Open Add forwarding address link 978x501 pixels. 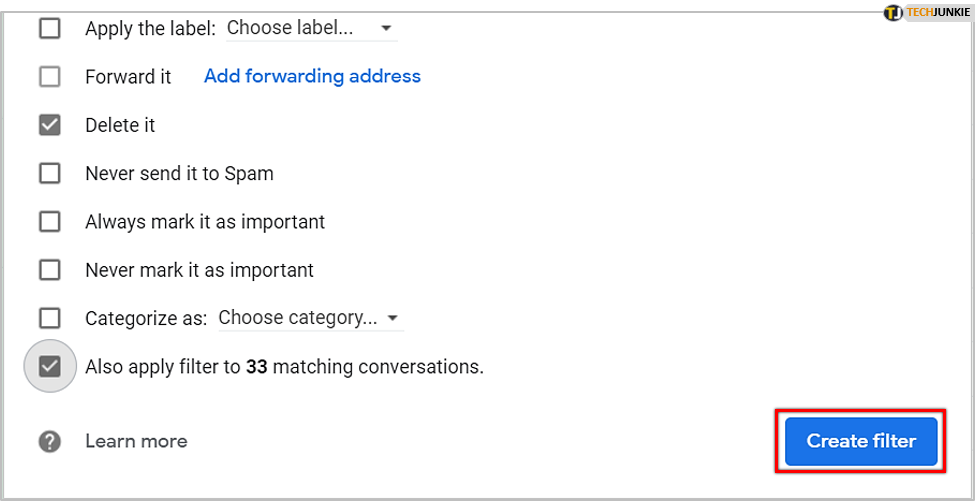click(312, 76)
